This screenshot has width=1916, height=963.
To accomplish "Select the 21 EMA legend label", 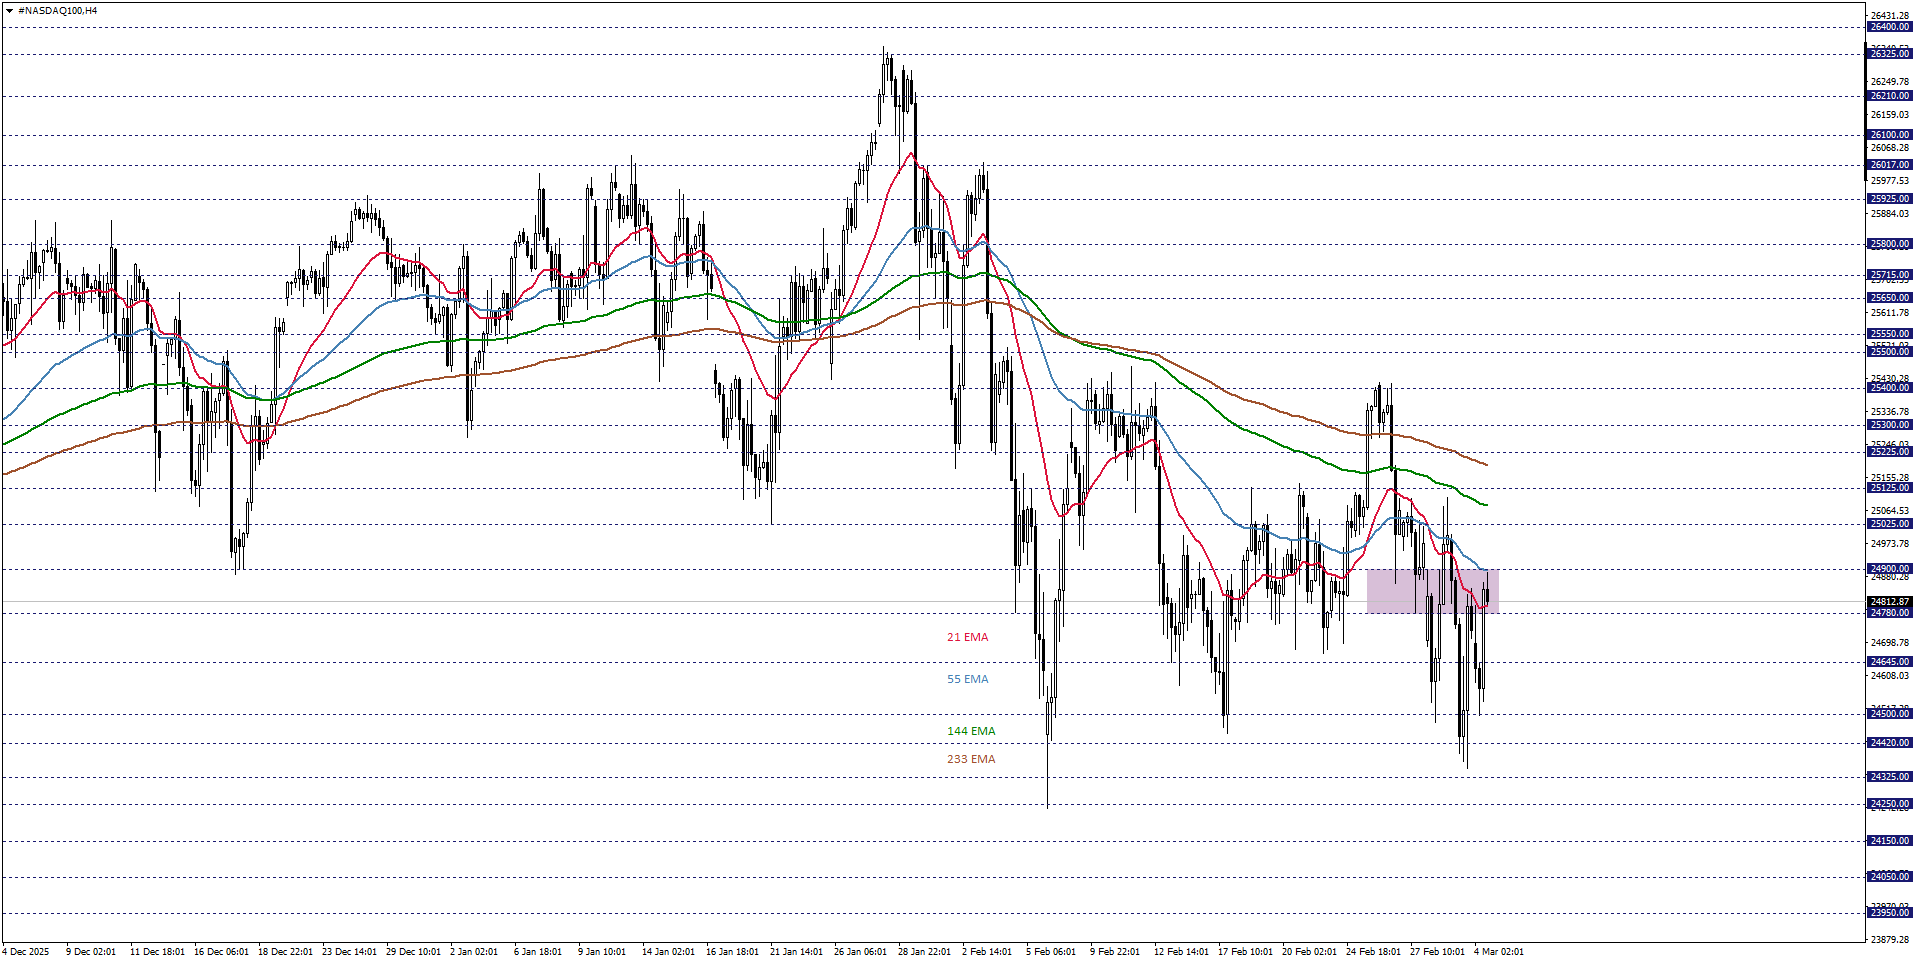I will (x=966, y=636).
